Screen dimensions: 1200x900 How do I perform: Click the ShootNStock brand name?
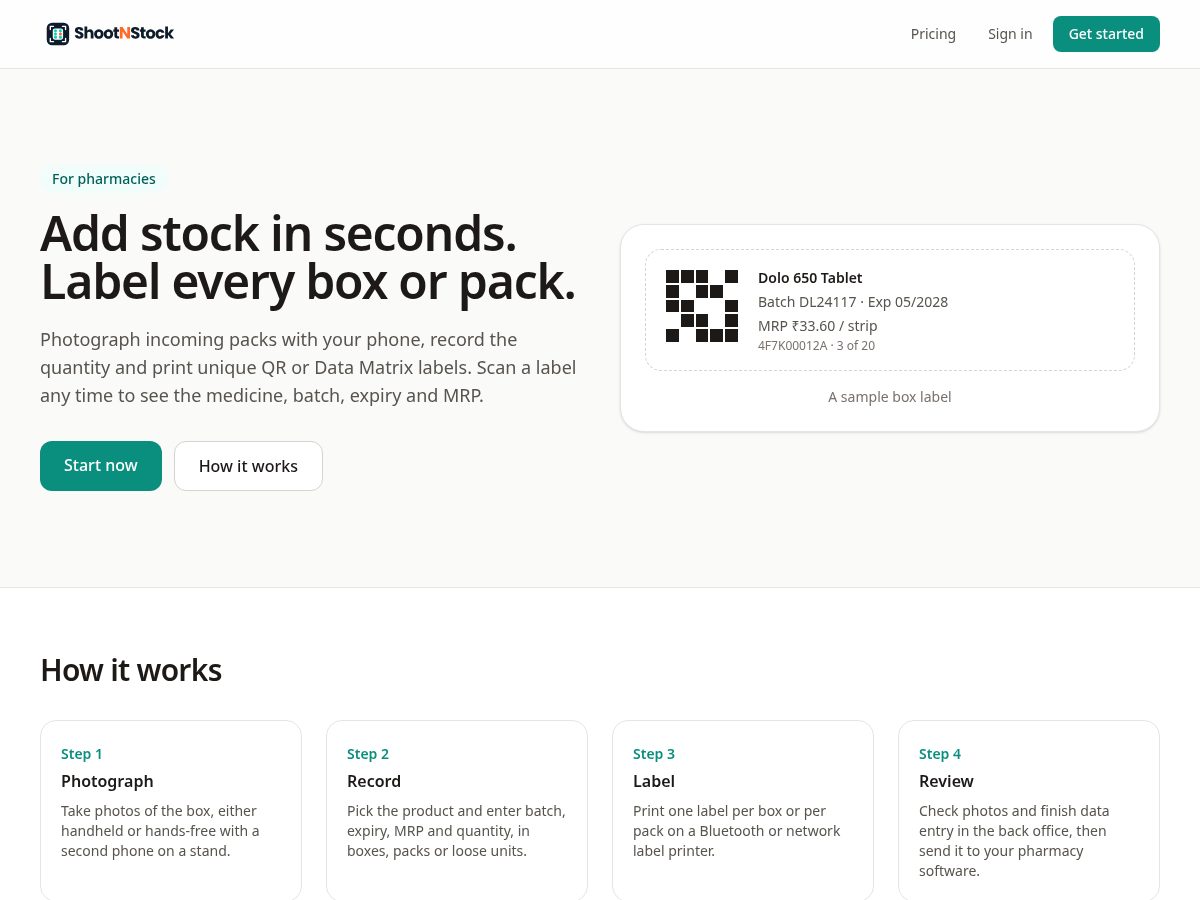(x=124, y=33)
